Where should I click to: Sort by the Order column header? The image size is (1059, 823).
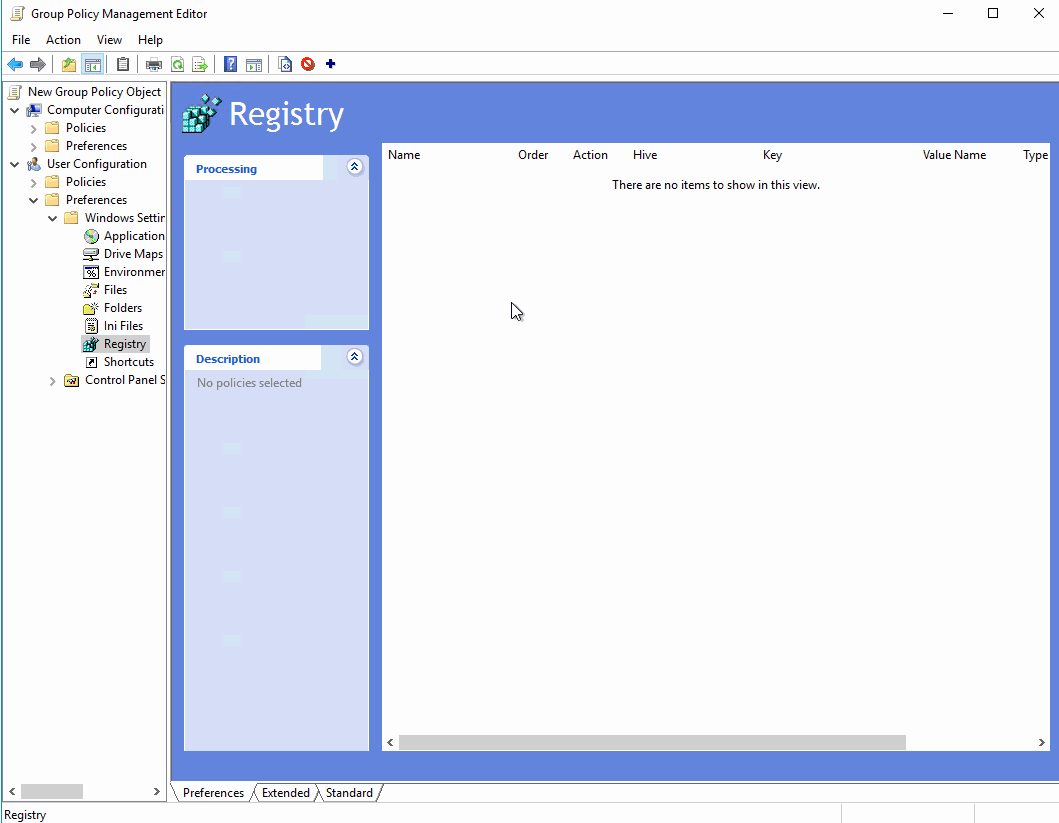[x=533, y=155]
